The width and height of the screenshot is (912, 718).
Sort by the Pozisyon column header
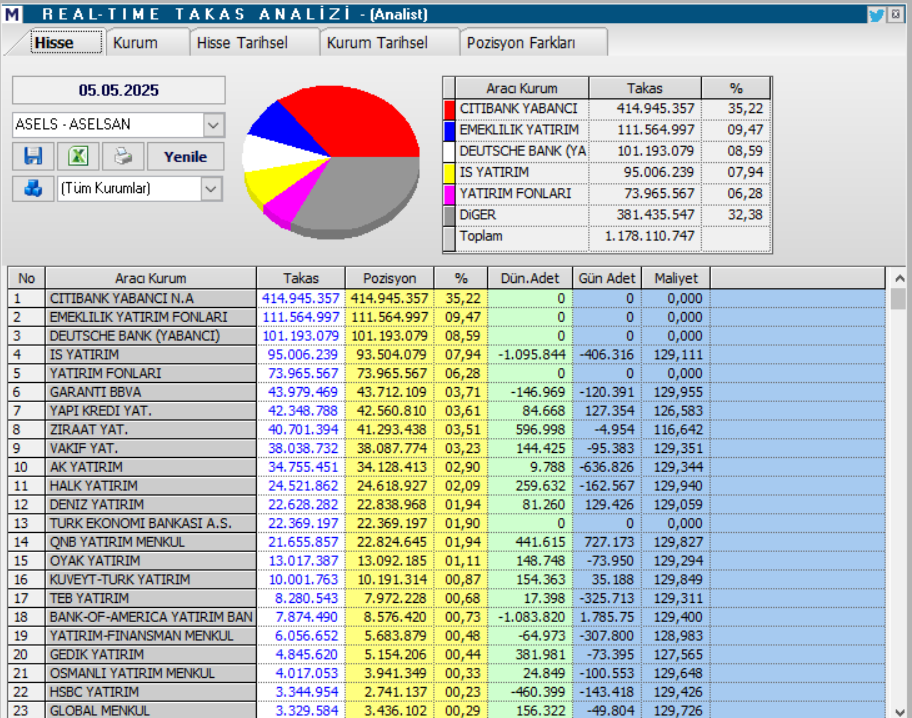[x=389, y=279]
